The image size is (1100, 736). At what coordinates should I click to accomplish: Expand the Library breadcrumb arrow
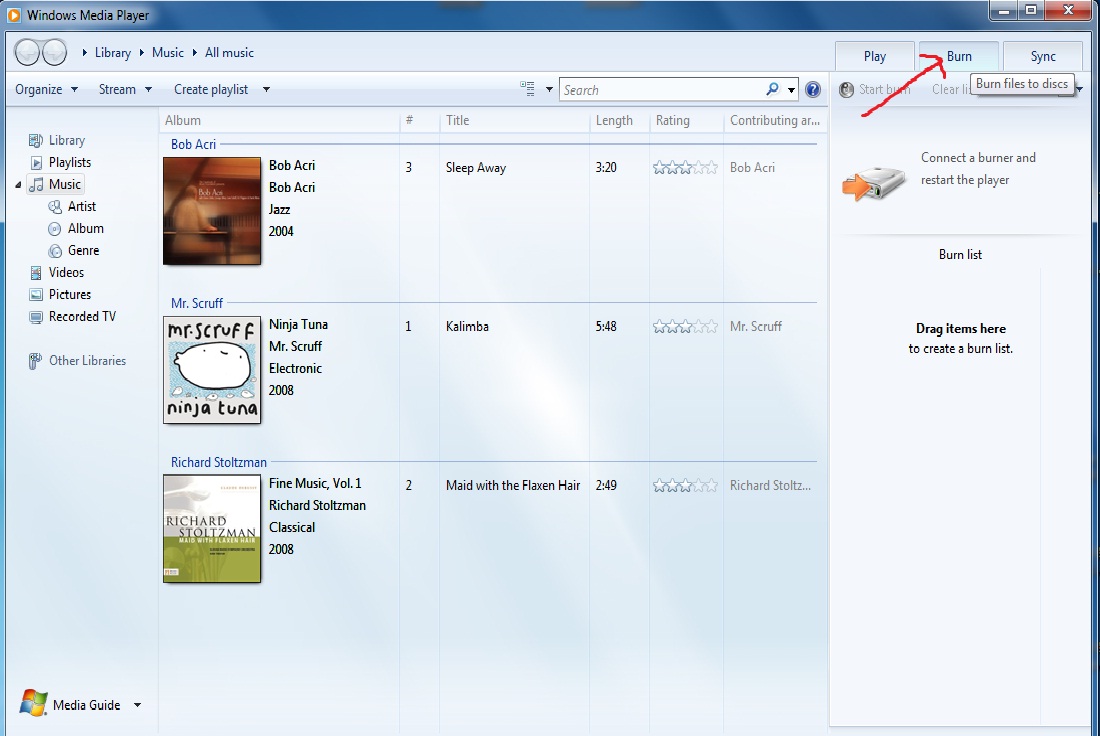click(x=84, y=53)
